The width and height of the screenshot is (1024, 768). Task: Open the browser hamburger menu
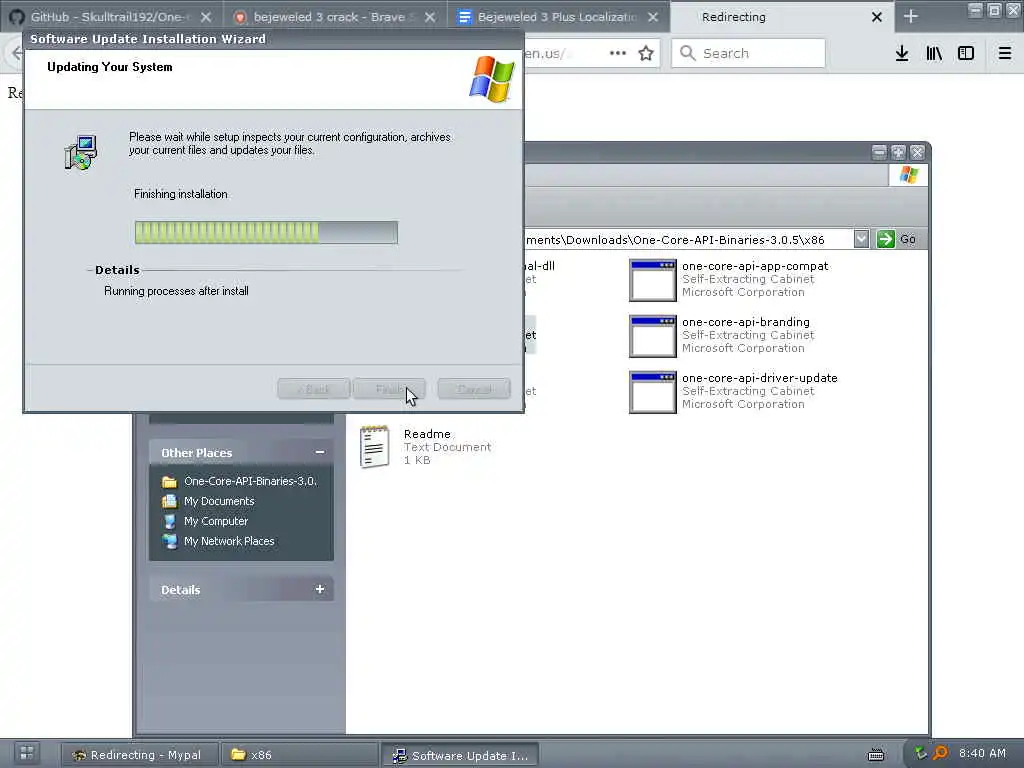pyautogui.click(x=1004, y=54)
